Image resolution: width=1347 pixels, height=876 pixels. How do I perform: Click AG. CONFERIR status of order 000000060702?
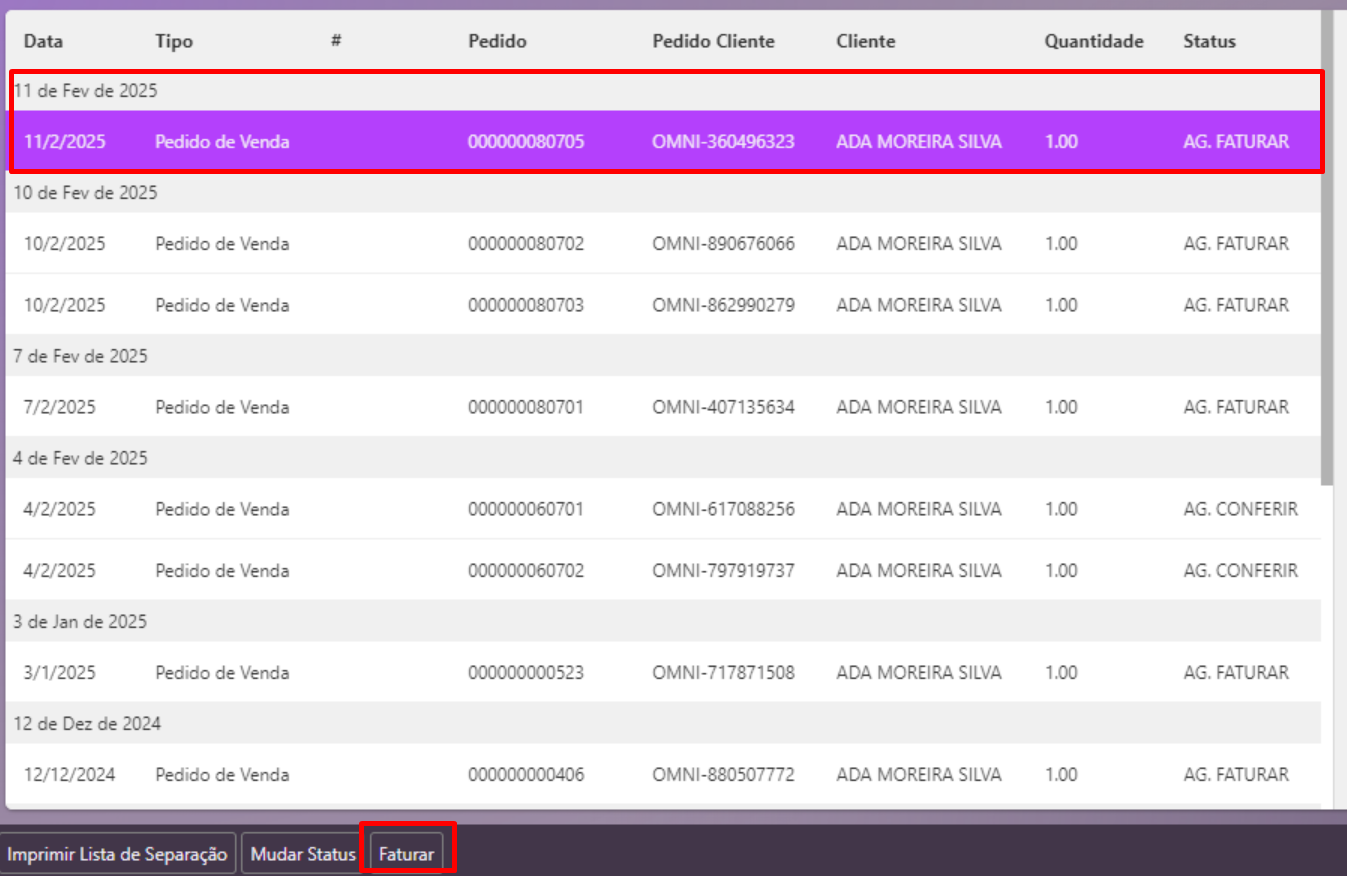pyautogui.click(x=1240, y=571)
